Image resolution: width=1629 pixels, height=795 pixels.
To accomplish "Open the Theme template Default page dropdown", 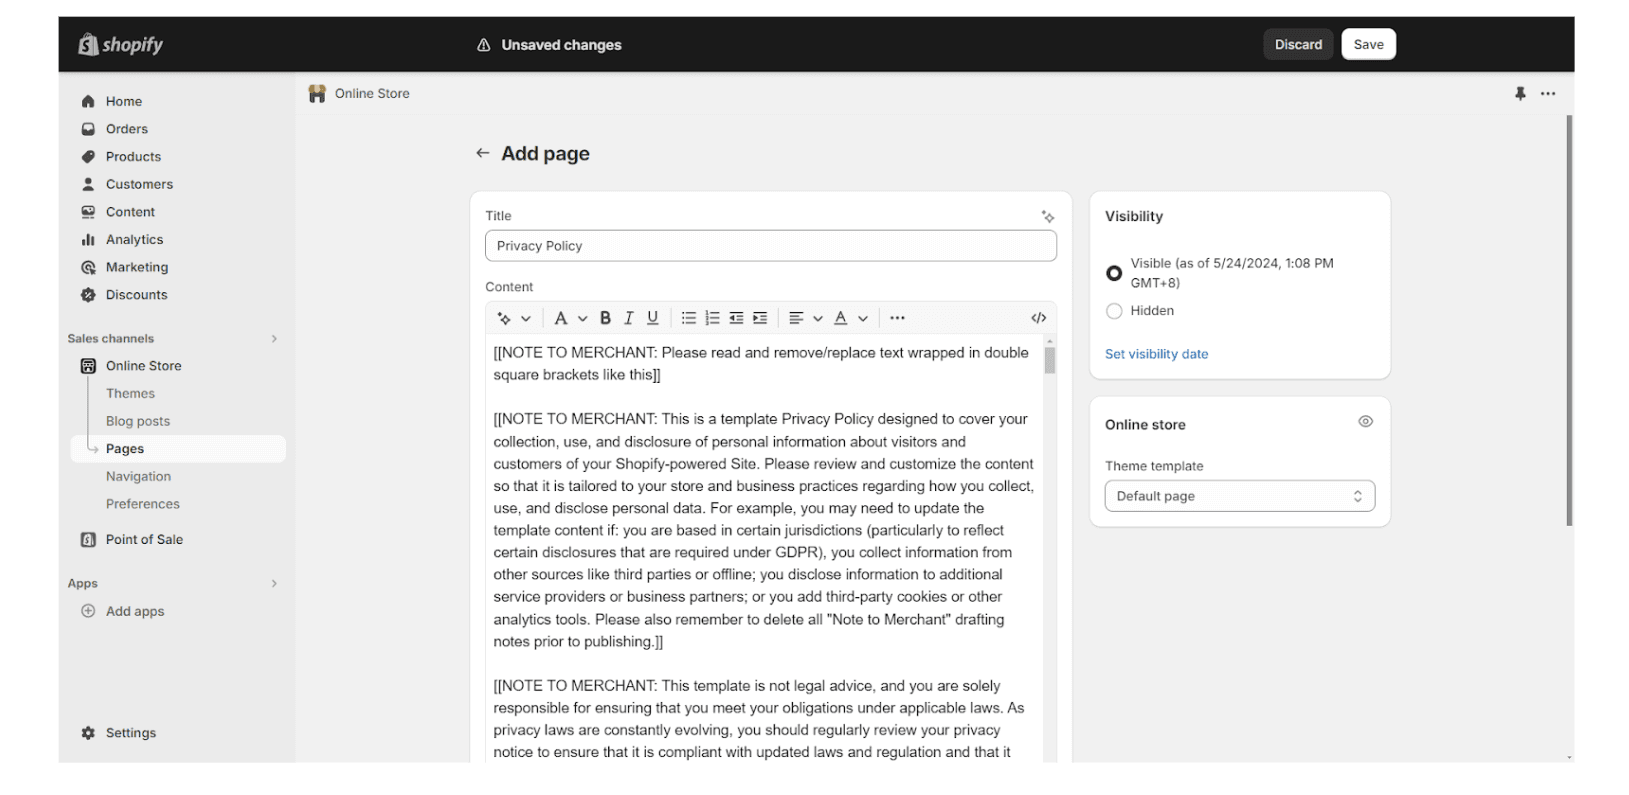I will (x=1240, y=496).
